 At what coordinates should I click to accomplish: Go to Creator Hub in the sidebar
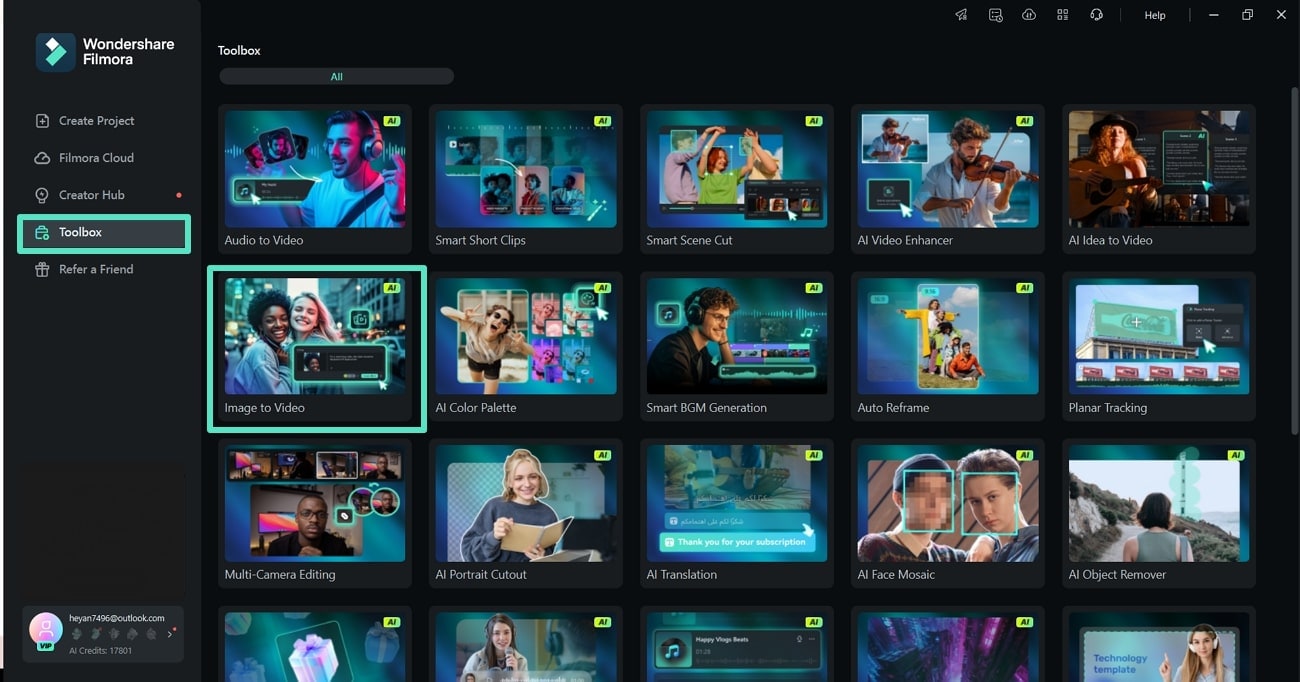click(x=92, y=195)
